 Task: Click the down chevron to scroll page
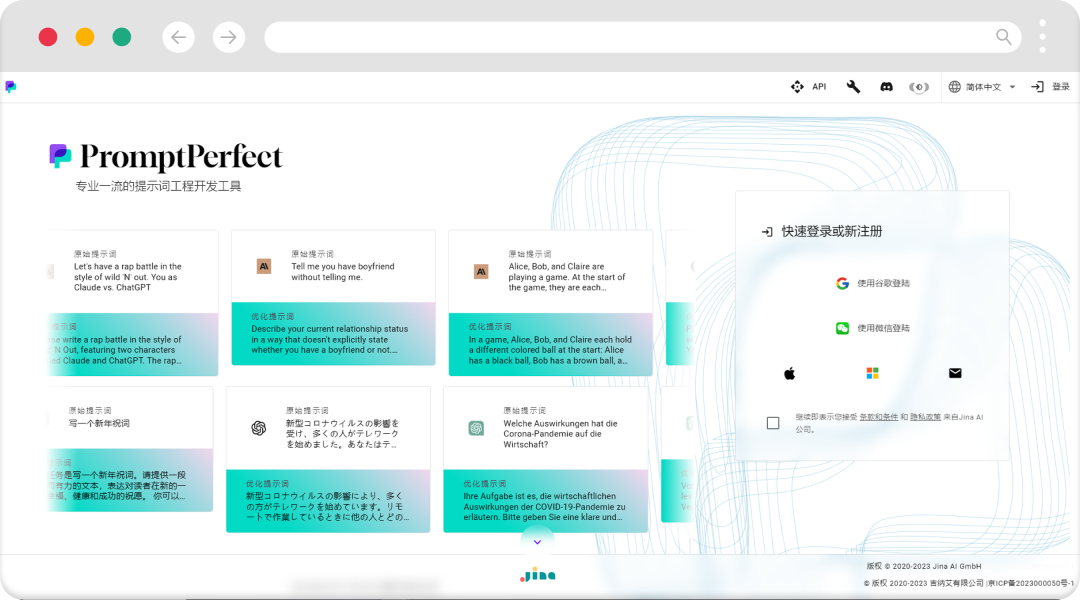[537, 542]
